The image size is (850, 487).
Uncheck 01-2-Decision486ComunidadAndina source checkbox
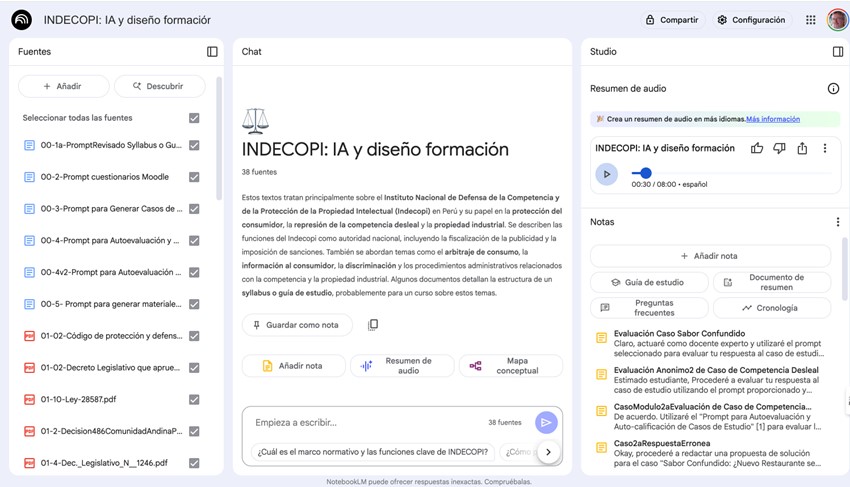(194, 431)
